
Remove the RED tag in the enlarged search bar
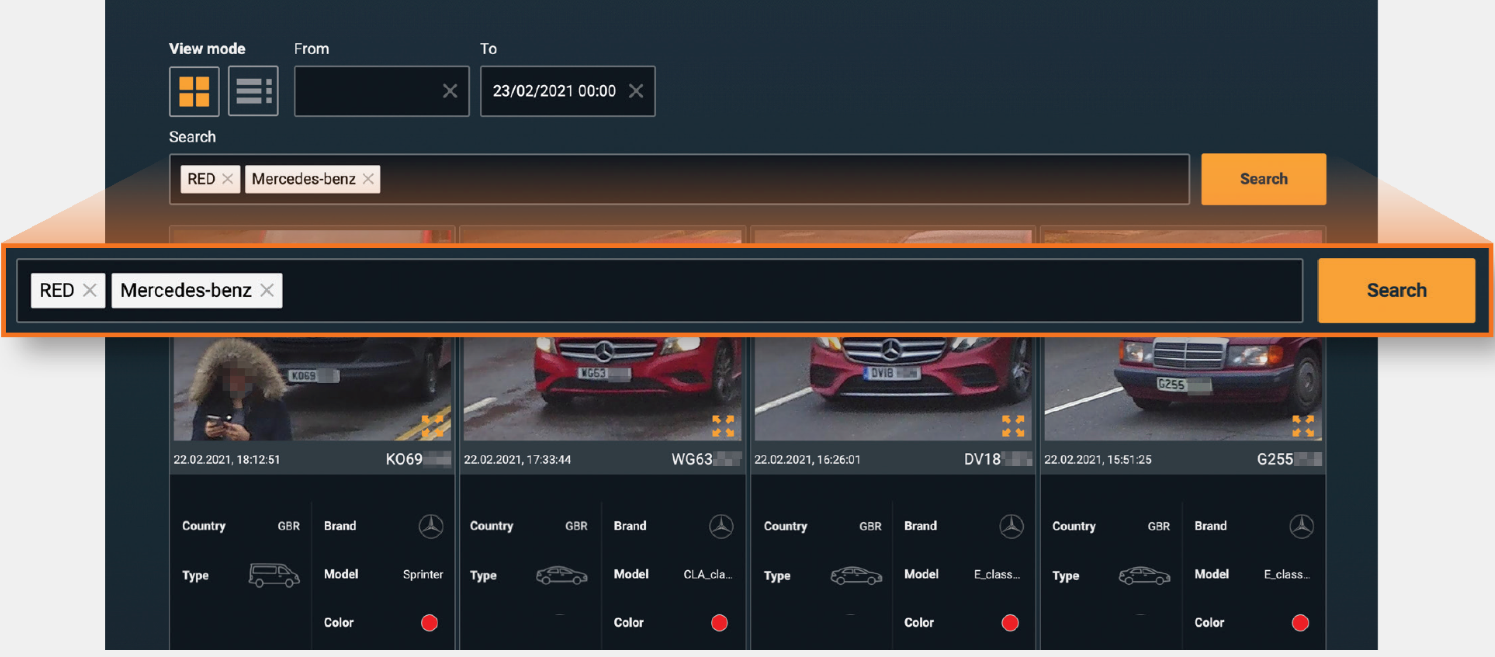click(x=90, y=290)
